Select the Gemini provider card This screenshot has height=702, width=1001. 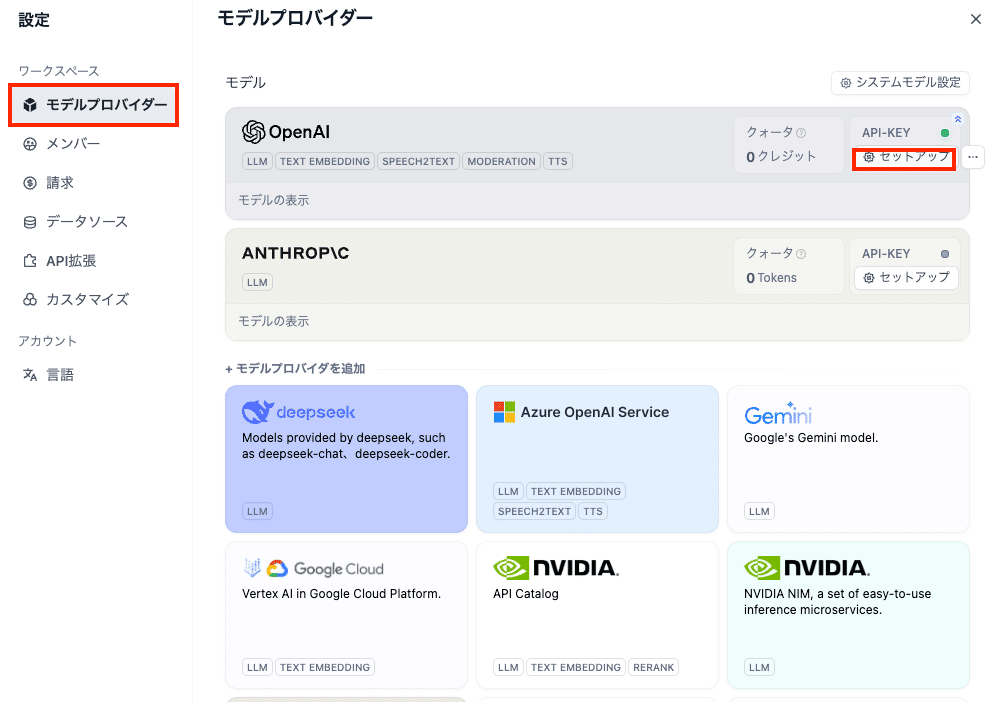pos(847,458)
